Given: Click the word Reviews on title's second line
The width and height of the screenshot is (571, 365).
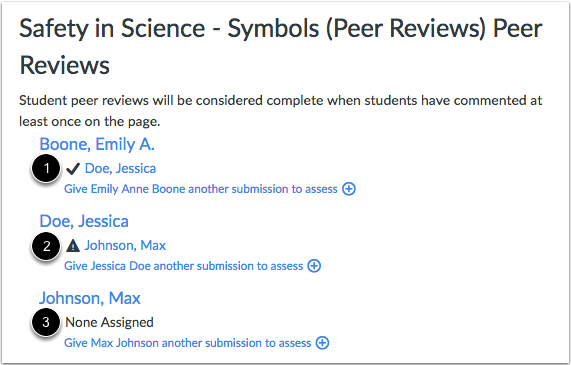Looking at the screenshot, I should pyautogui.click(x=64, y=65).
